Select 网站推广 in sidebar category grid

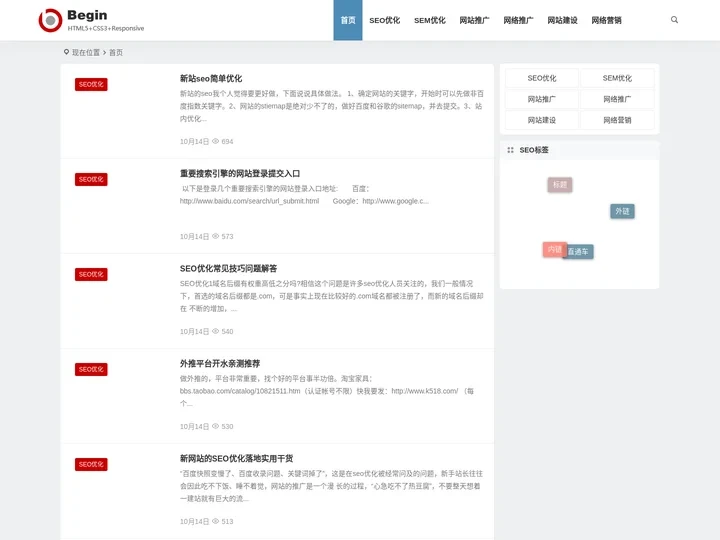click(542, 99)
